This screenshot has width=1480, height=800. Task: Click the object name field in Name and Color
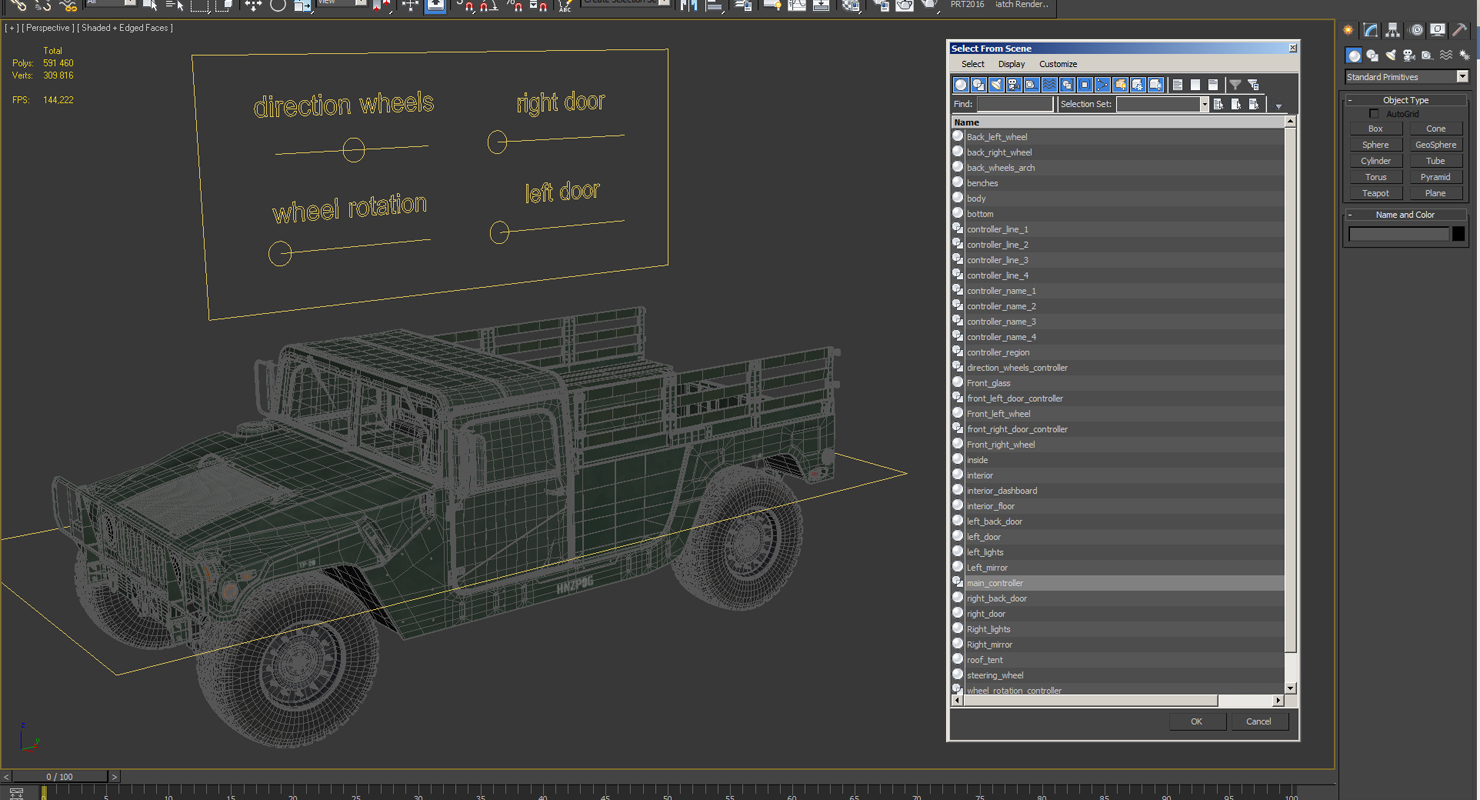click(x=1398, y=234)
